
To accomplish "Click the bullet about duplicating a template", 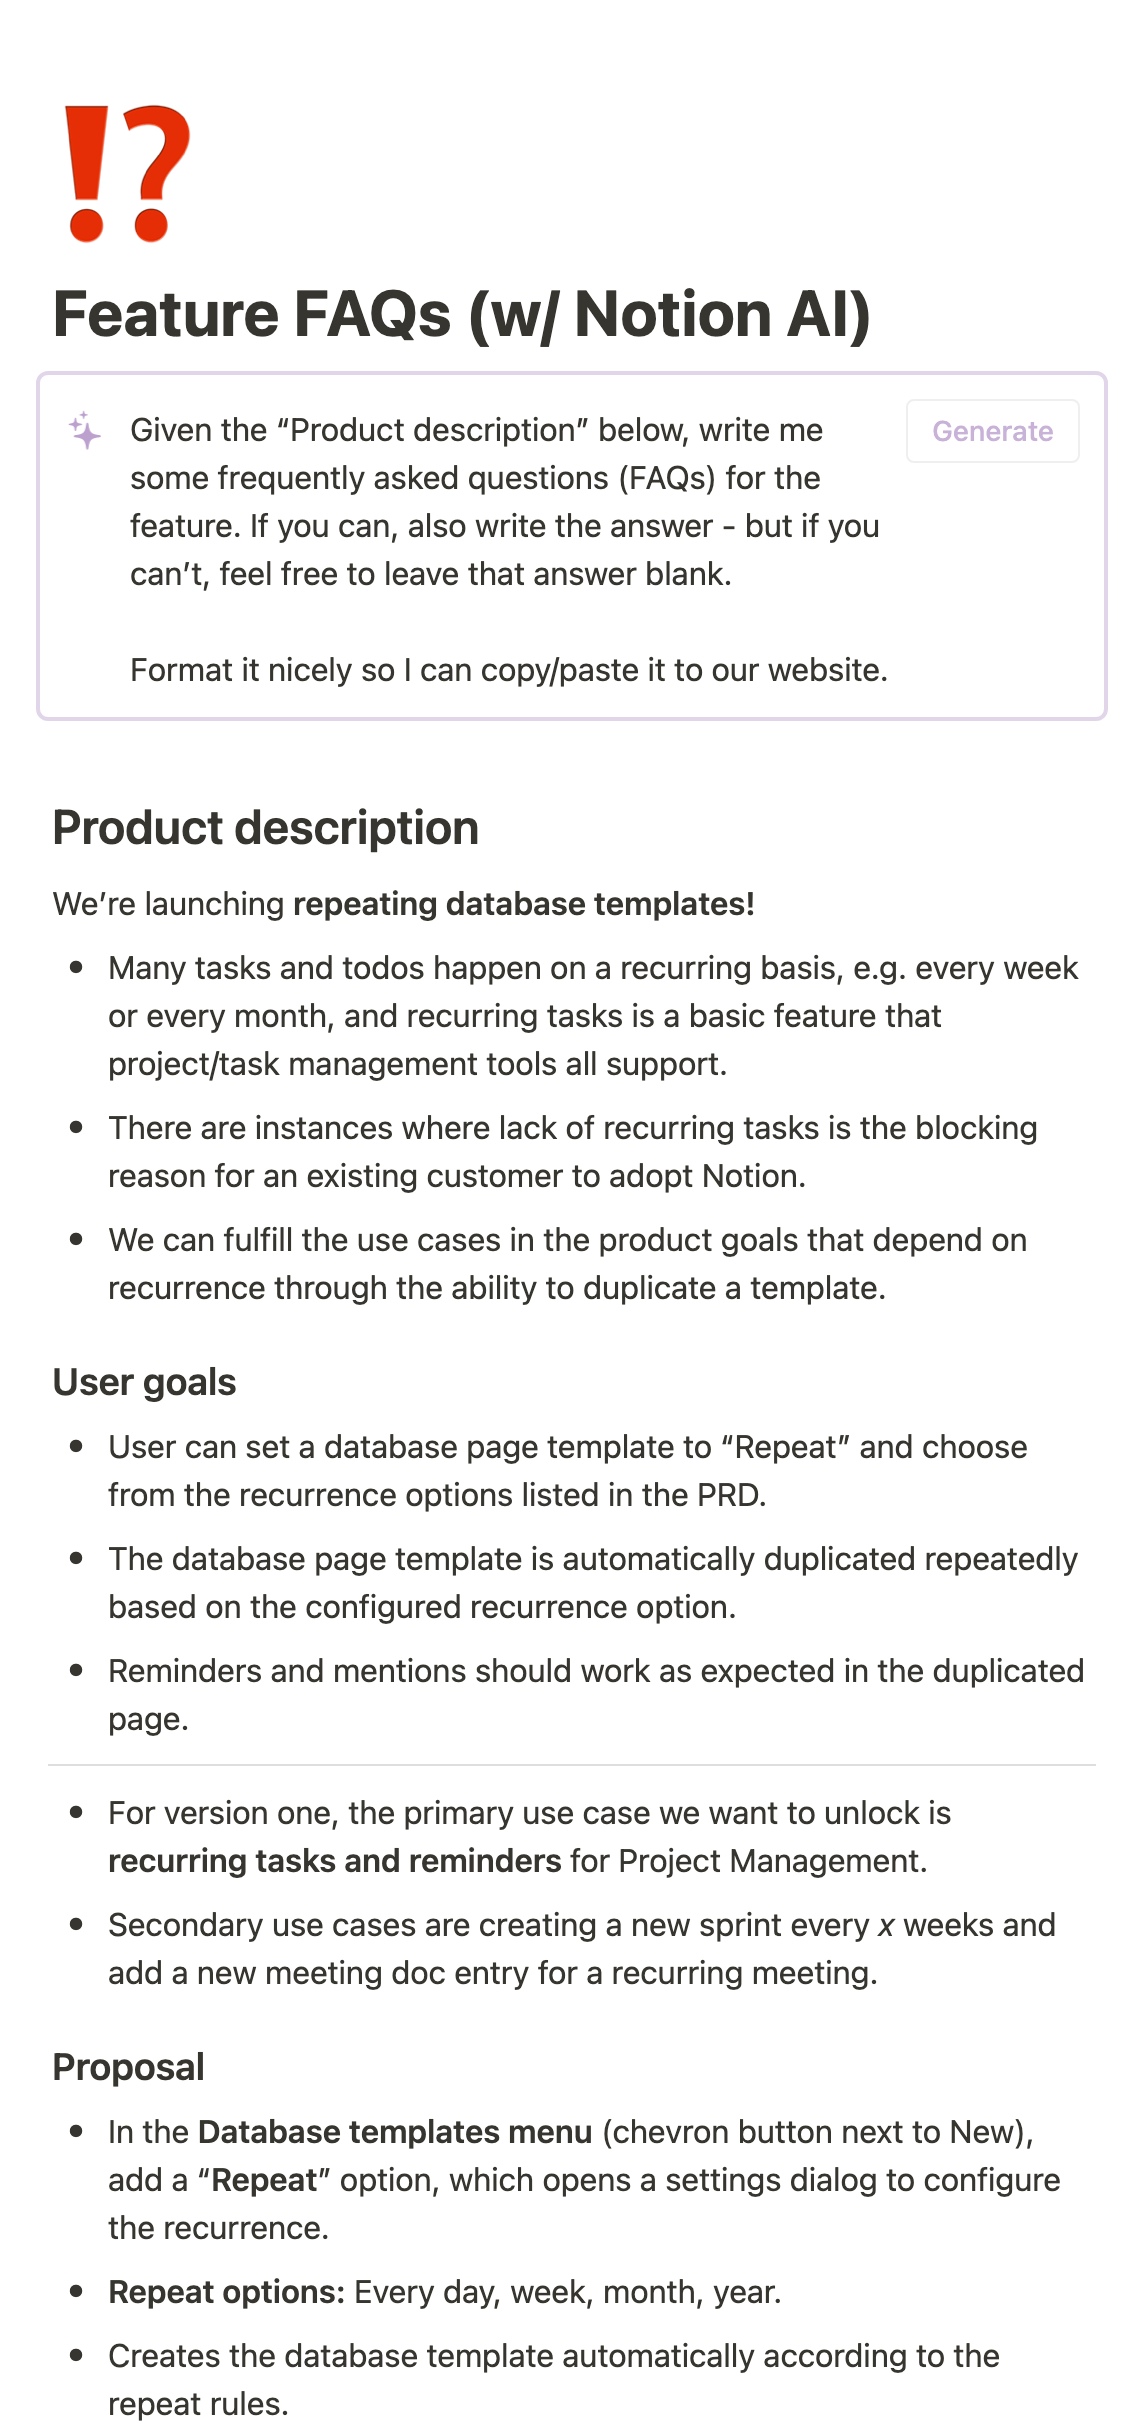I will tap(567, 1264).
